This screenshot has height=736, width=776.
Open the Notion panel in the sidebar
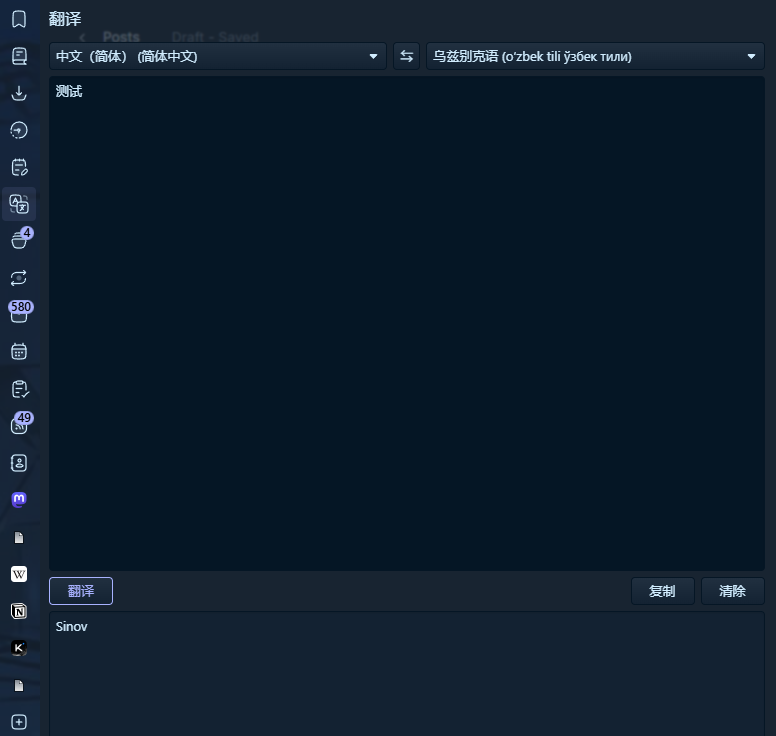[19, 611]
